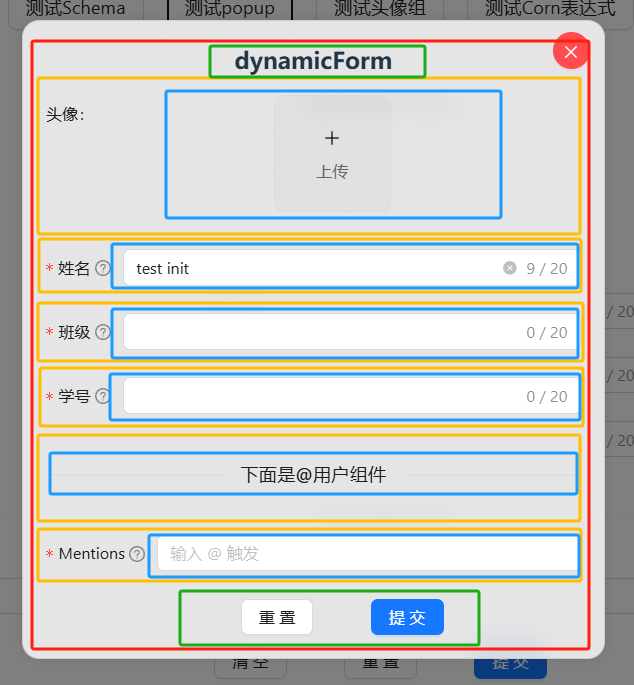Switch to the 测试头像组 tab
Screen dimensions: 634x685
pyautogui.click(x=380, y=9)
